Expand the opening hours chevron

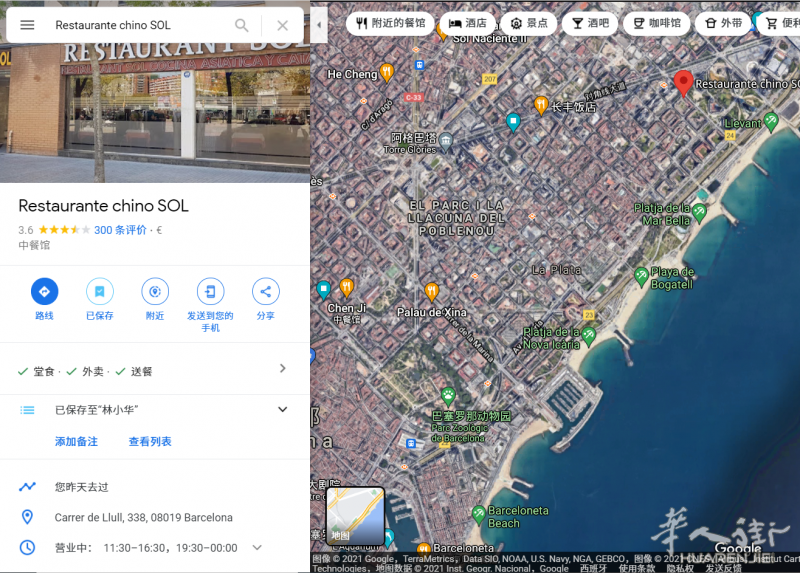257,547
